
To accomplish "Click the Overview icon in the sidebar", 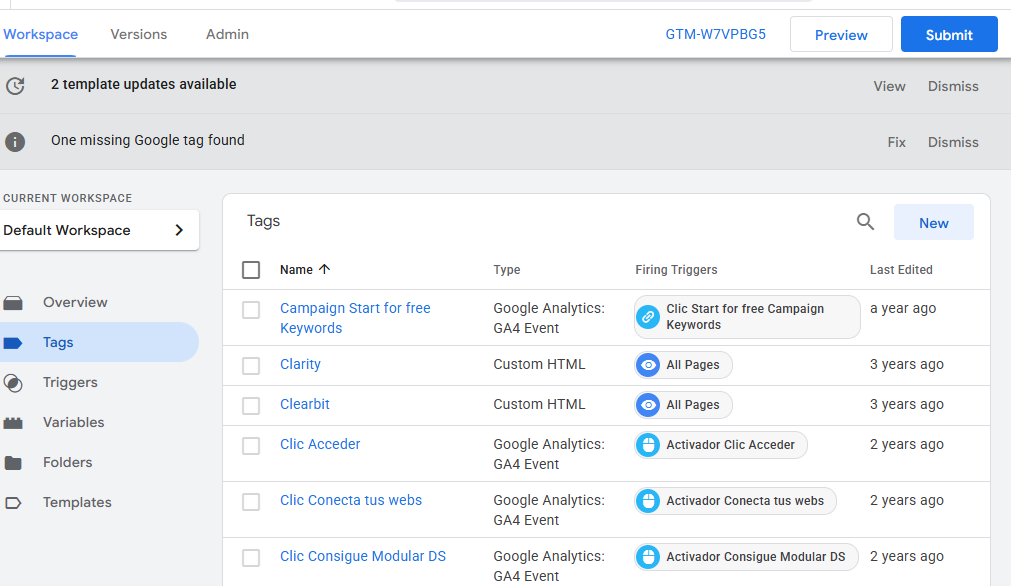I will [x=14, y=303].
